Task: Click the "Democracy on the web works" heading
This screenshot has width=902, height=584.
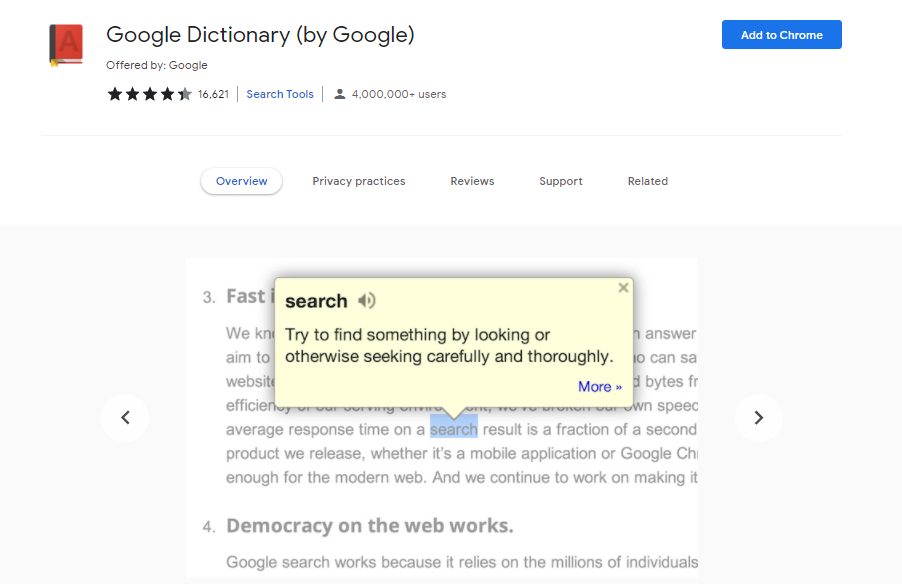Action: click(369, 526)
